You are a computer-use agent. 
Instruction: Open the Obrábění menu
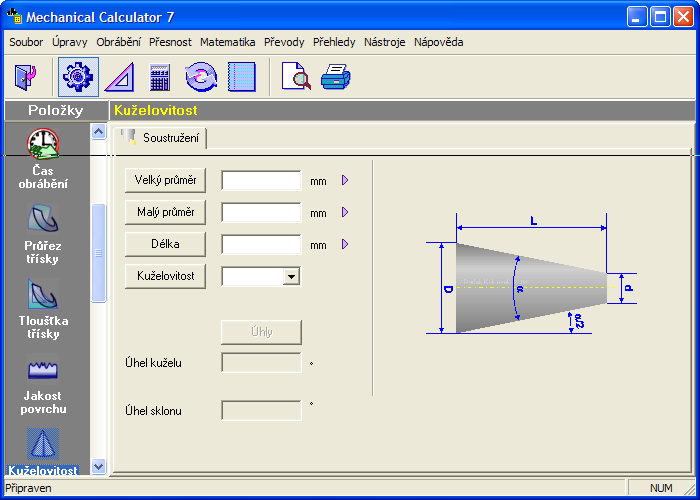118,42
